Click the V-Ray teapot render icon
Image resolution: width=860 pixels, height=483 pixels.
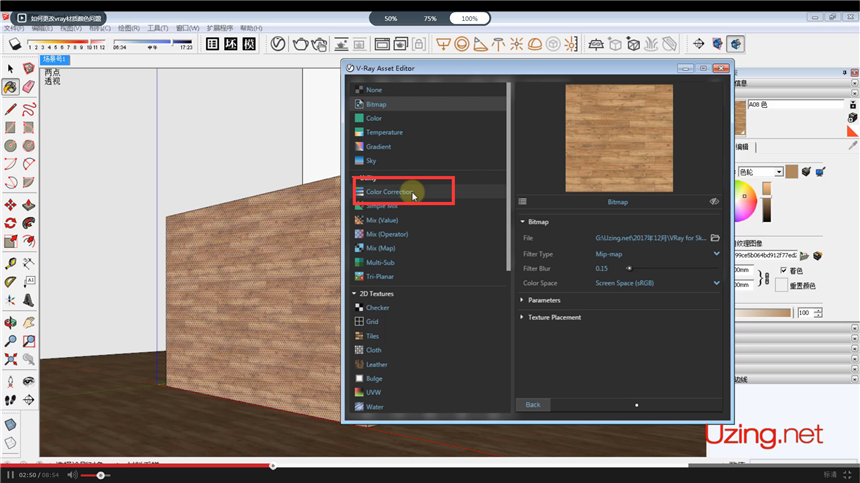click(299, 44)
